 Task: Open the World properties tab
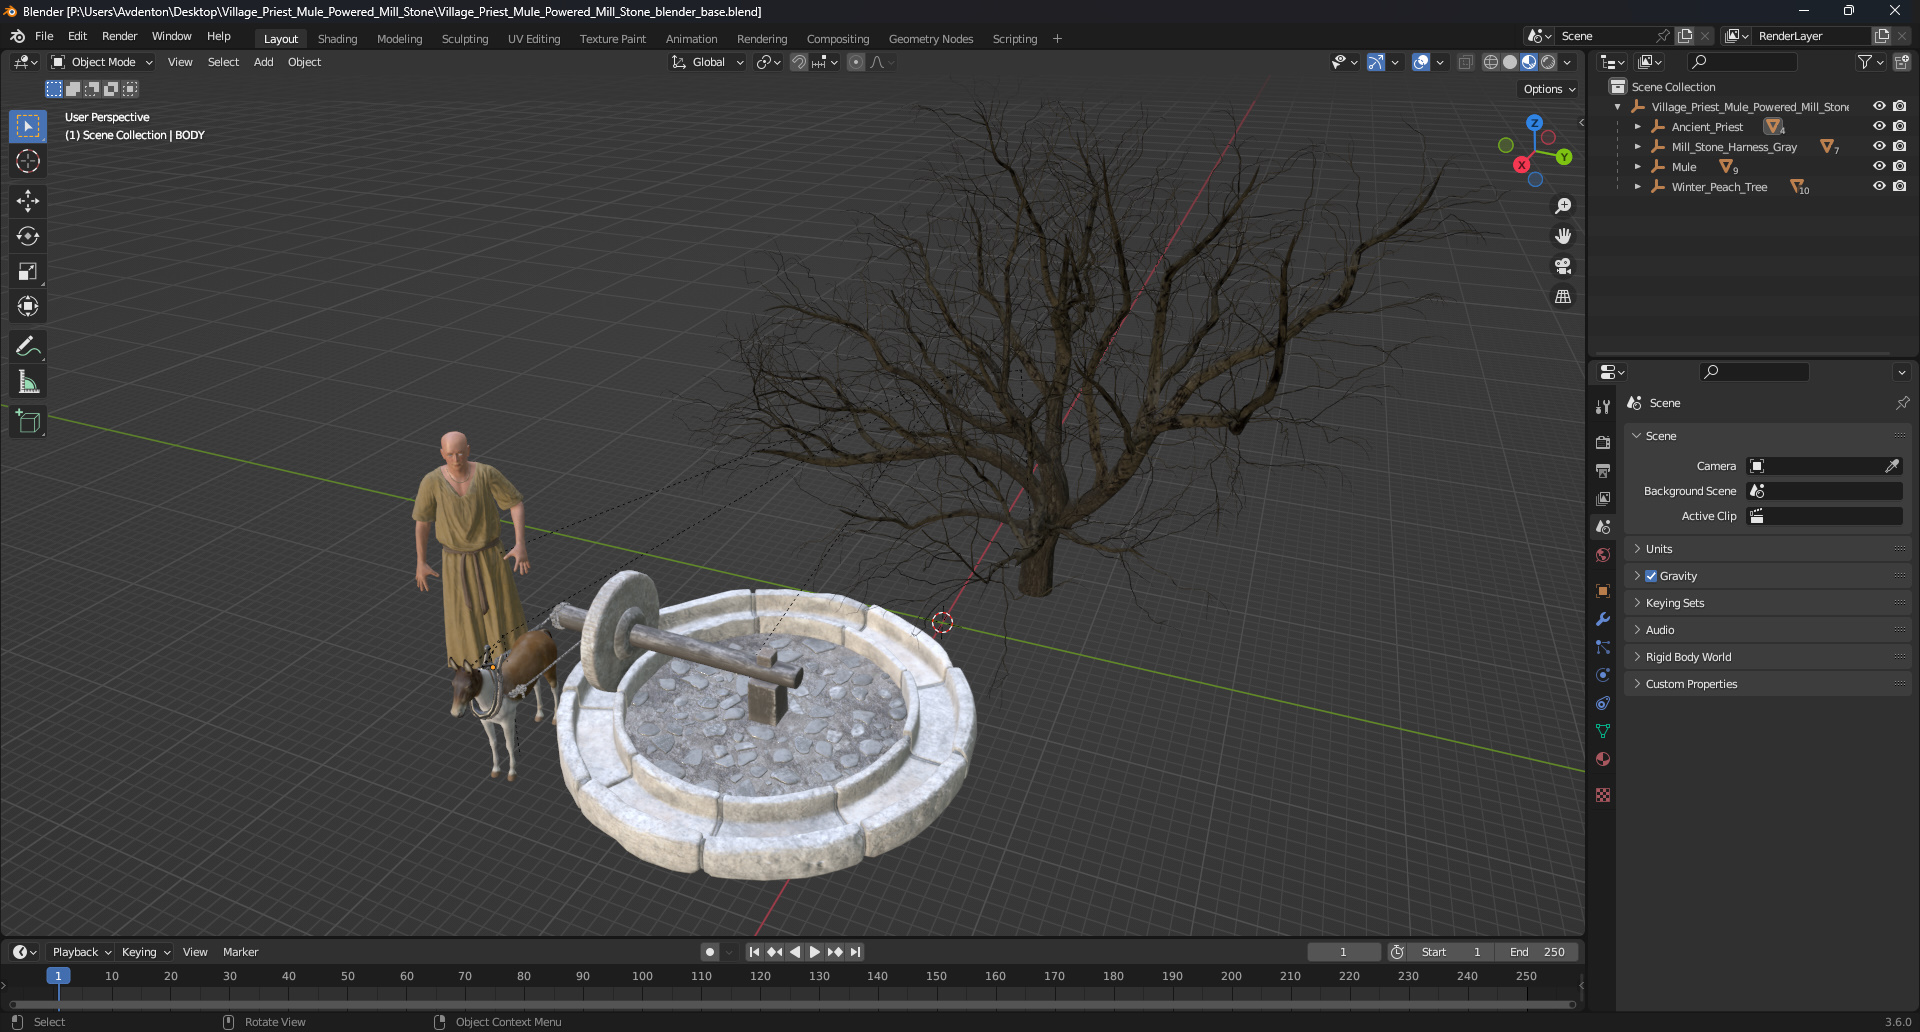[x=1603, y=555]
